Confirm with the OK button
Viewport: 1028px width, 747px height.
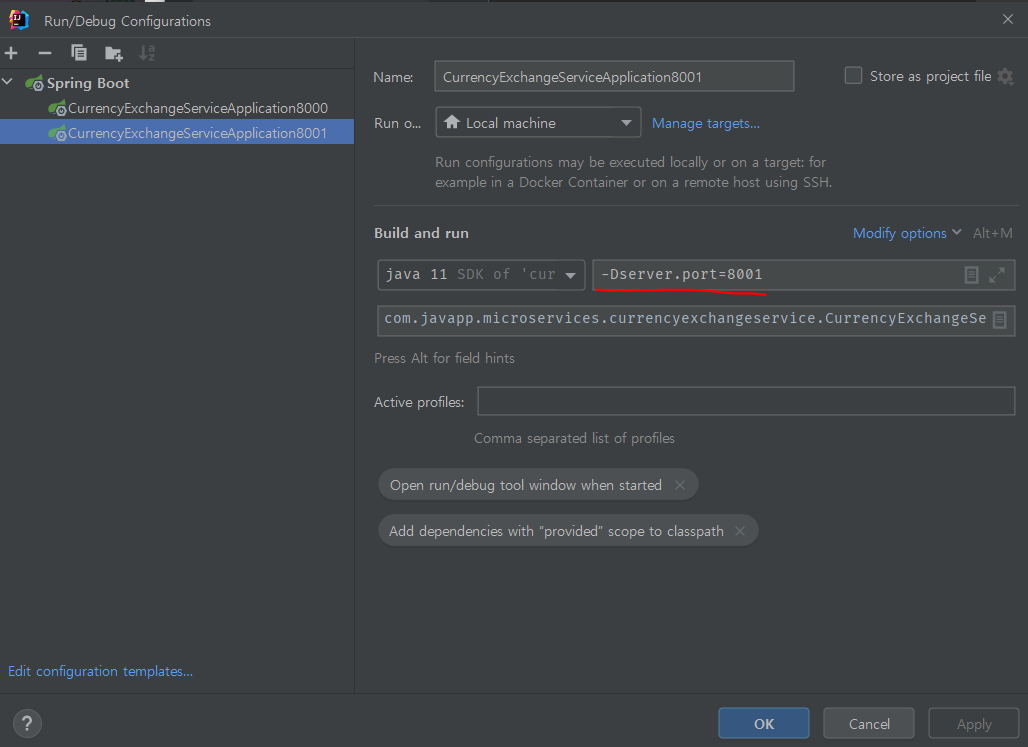pos(764,723)
